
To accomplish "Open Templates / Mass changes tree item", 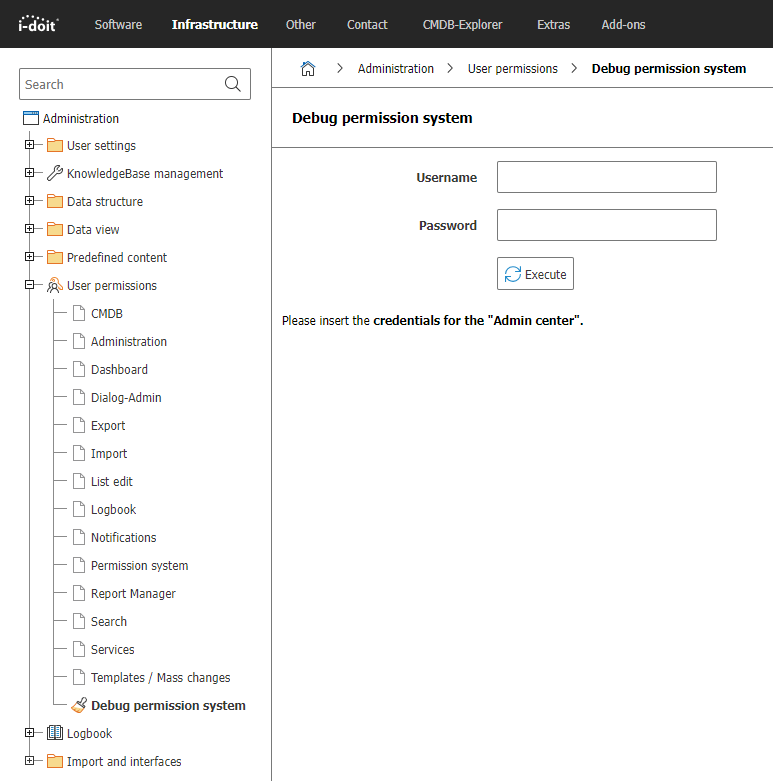I will coord(160,677).
